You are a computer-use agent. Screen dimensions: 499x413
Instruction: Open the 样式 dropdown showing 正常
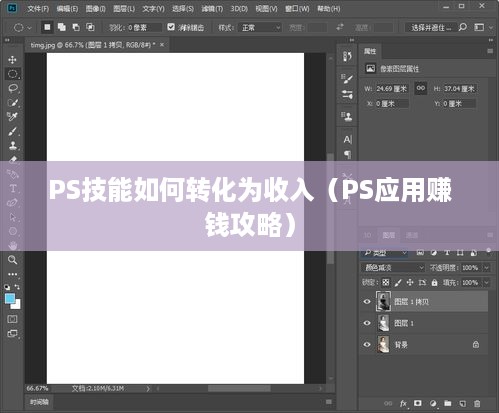pyautogui.click(x=259, y=27)
